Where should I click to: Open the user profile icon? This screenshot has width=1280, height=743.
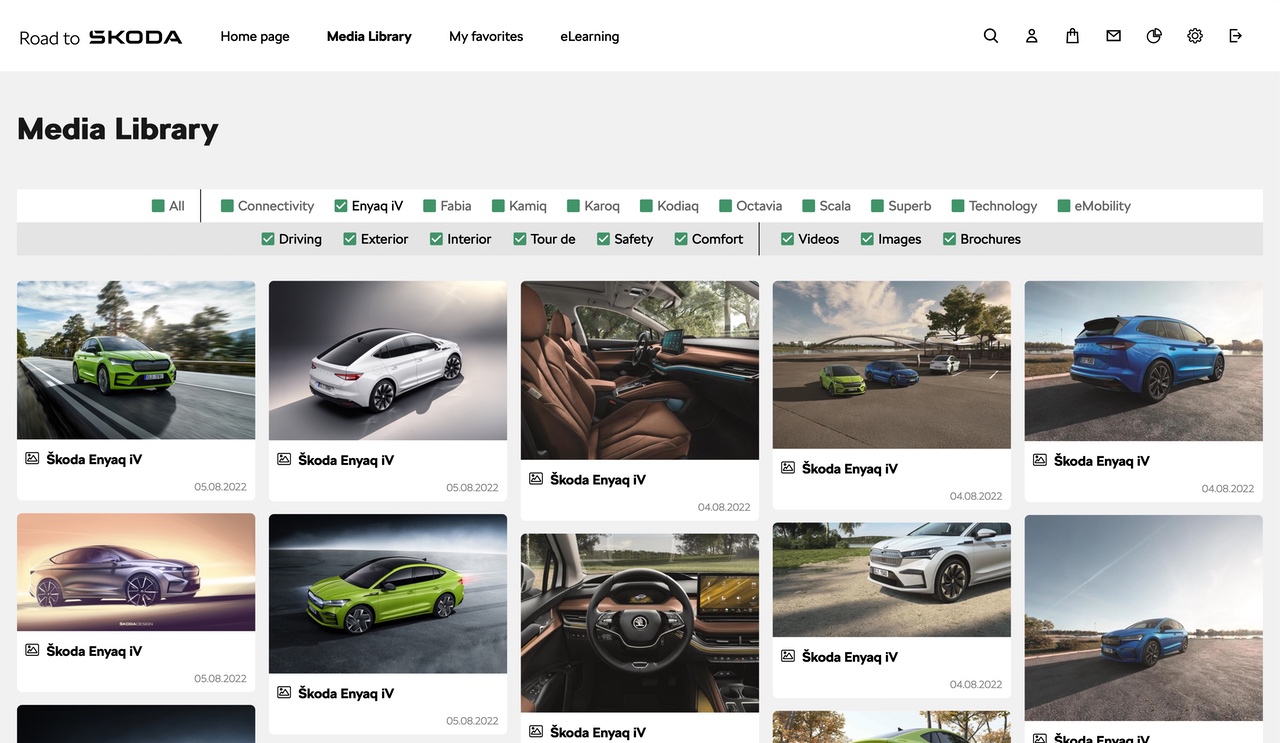1031,36
